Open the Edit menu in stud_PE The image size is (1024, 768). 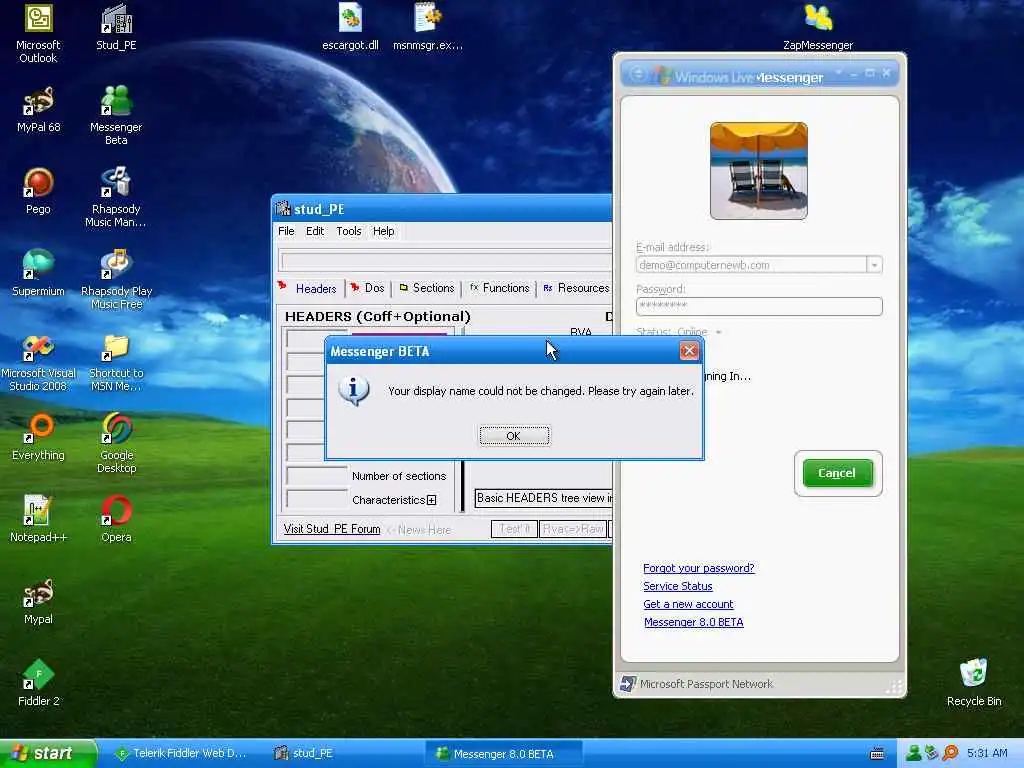pyautogui.click(x=315, y=231)
